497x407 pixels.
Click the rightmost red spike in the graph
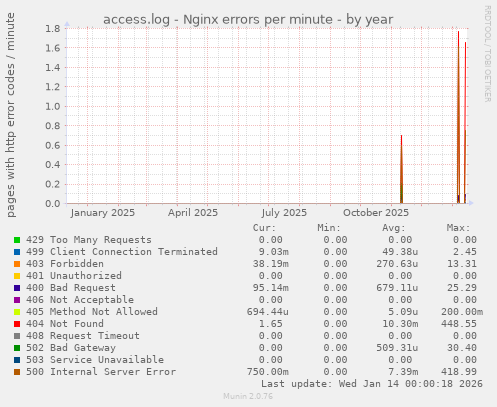coord(465,122)
